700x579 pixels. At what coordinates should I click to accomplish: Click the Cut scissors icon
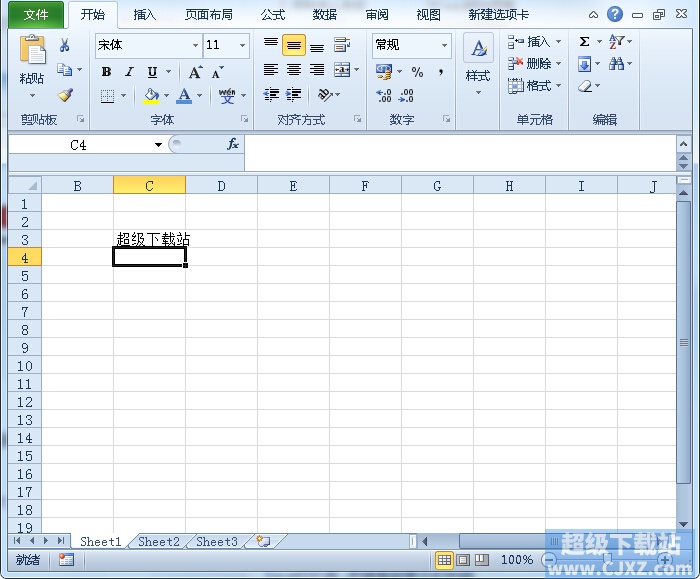point(65,46)
